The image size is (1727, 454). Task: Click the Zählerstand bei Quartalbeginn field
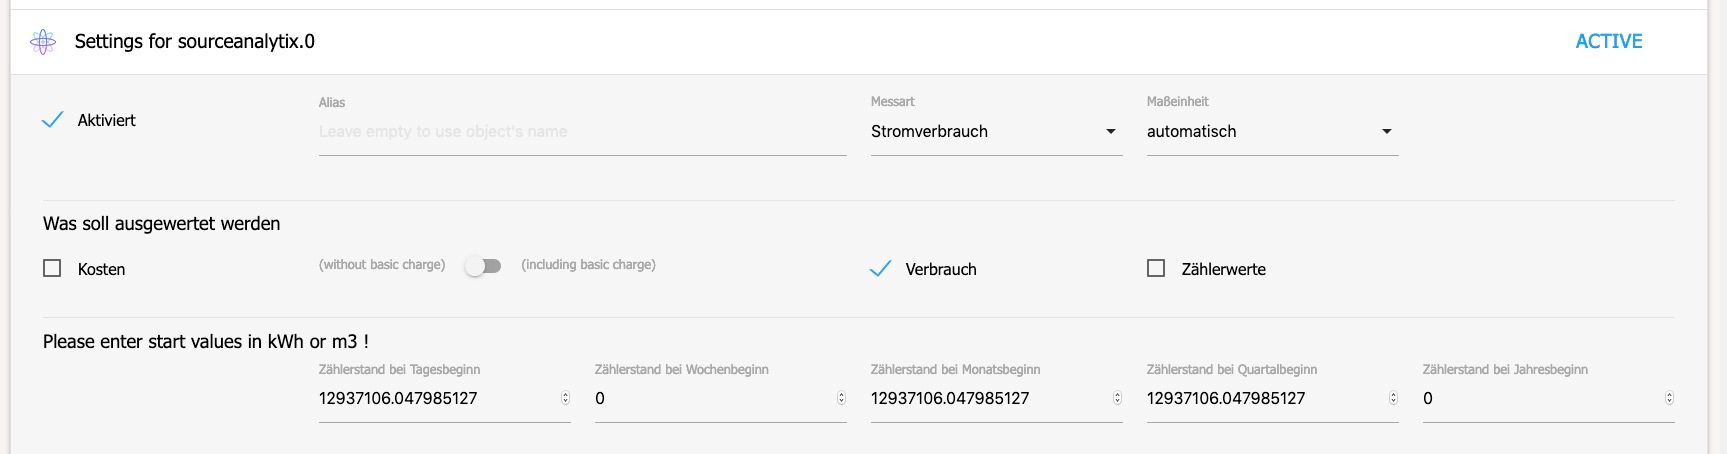1272,398
